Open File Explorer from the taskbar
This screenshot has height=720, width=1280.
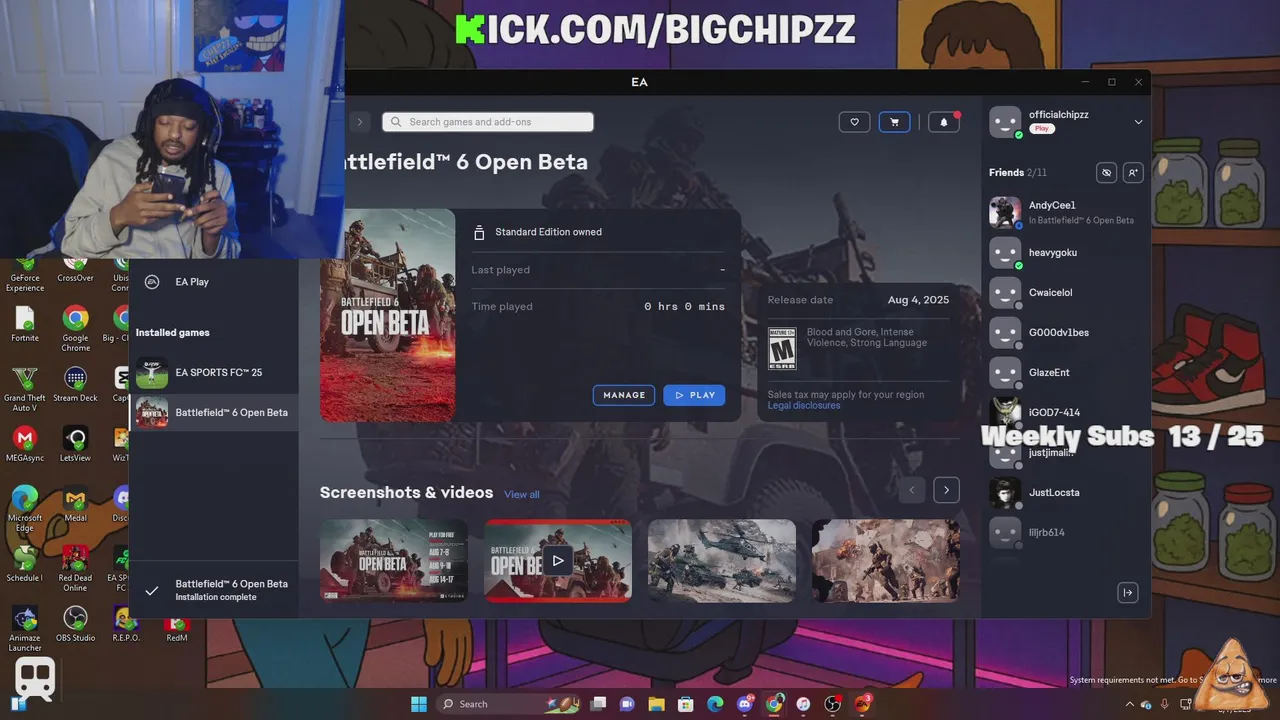[x=656, y=704]
